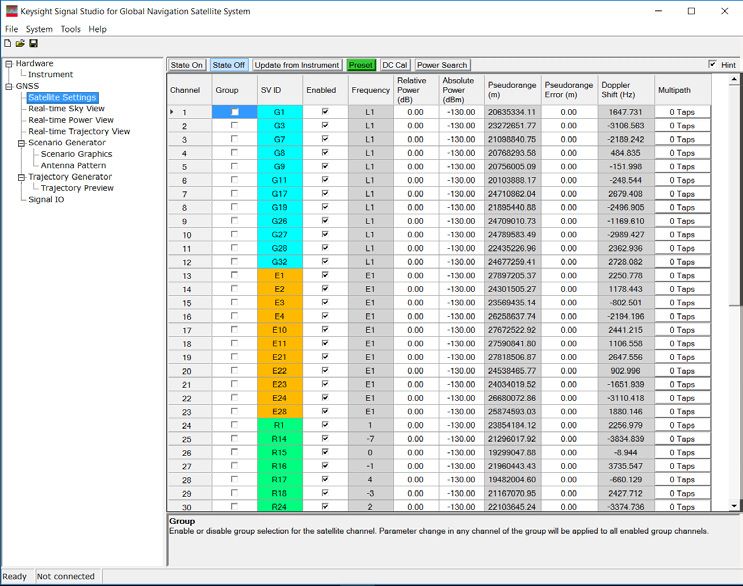The width and height of the screenshot is (743, 586).
Task: Click 0 Taps multipath button for channel 15
Action: (682, 303)
